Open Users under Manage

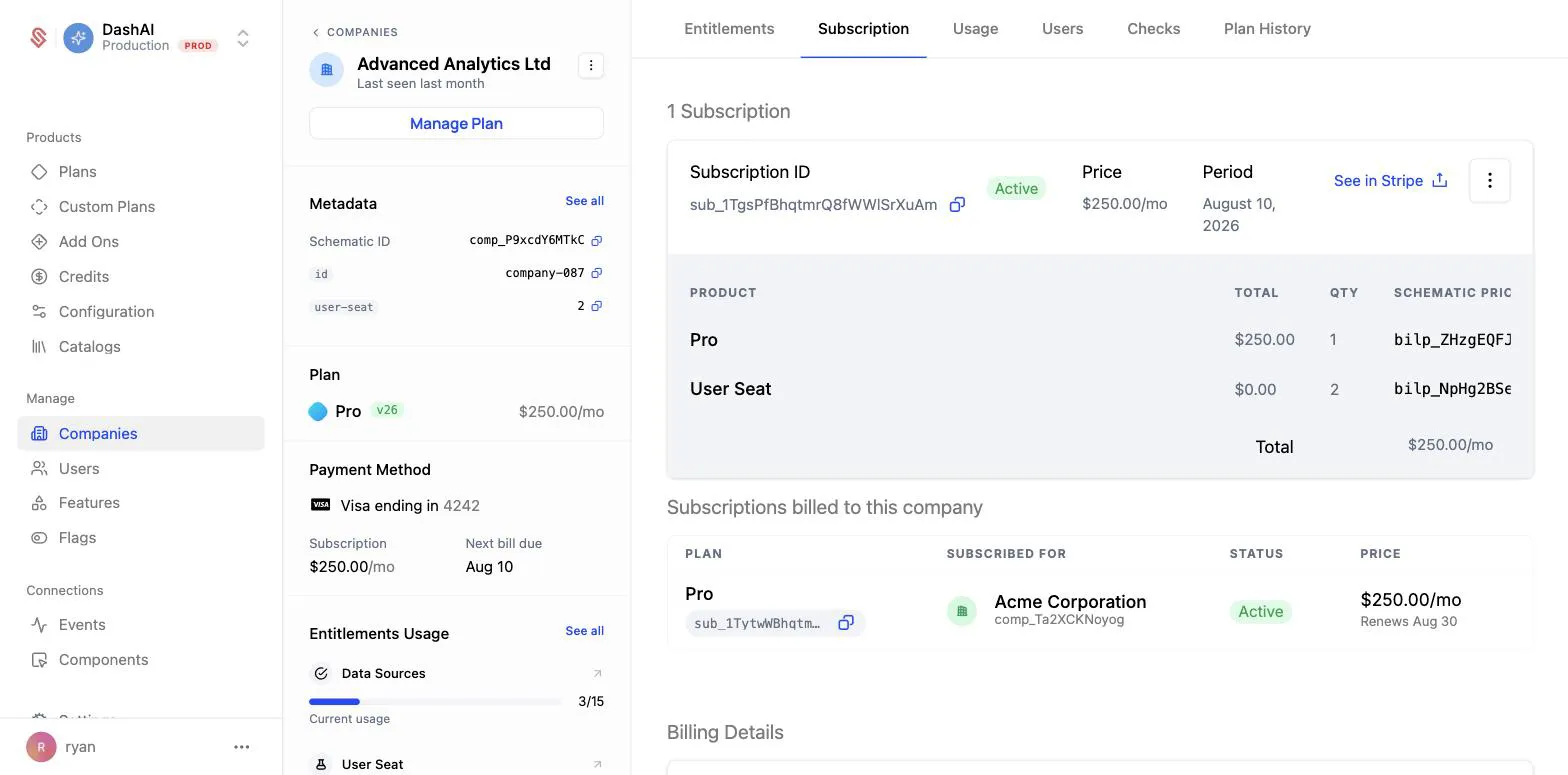coord(79,469)
